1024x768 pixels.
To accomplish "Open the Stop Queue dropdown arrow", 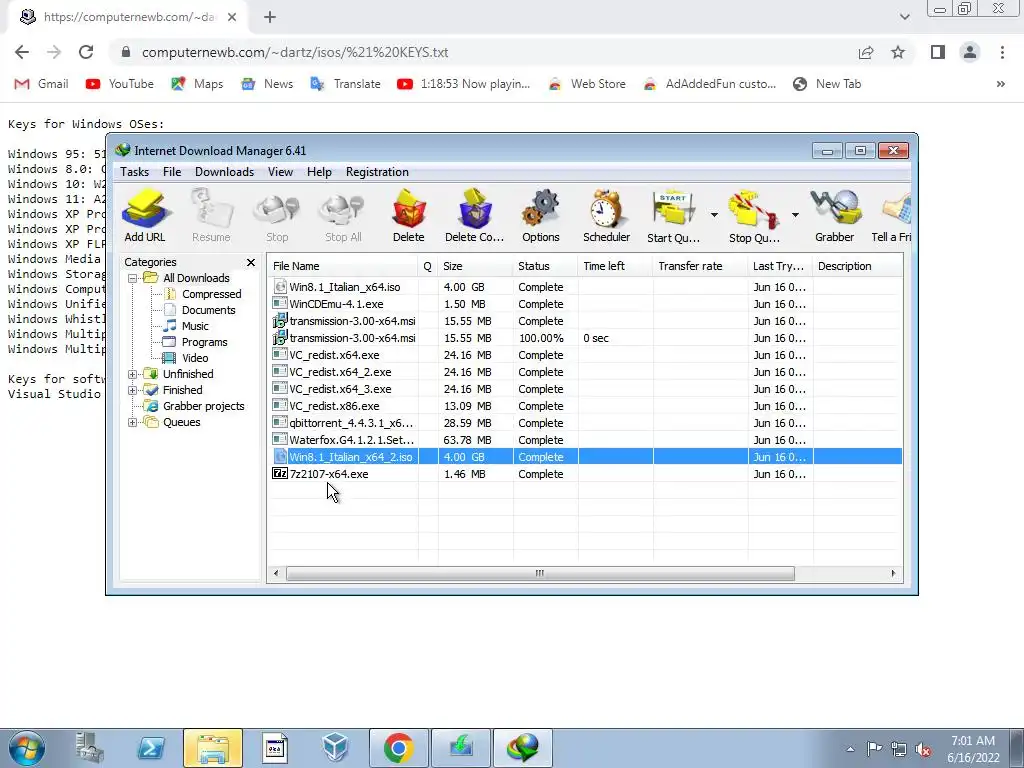I will (x=795, y=215).
